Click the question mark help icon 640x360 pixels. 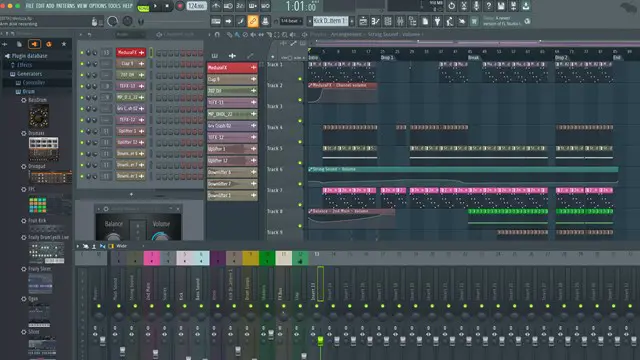point(489,6)
